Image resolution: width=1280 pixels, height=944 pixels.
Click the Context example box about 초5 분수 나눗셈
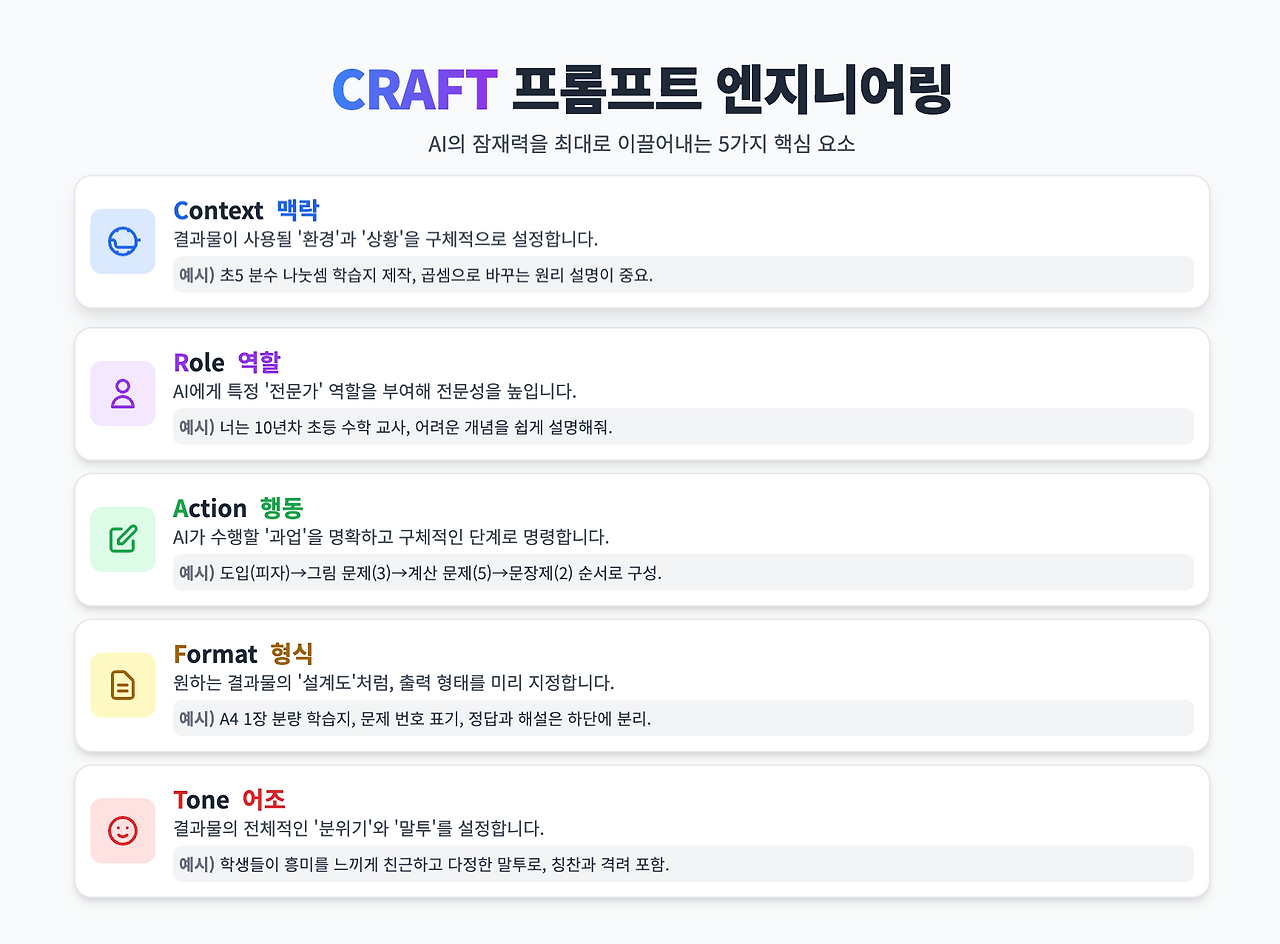pyautogui.click(x=683, y=274)
